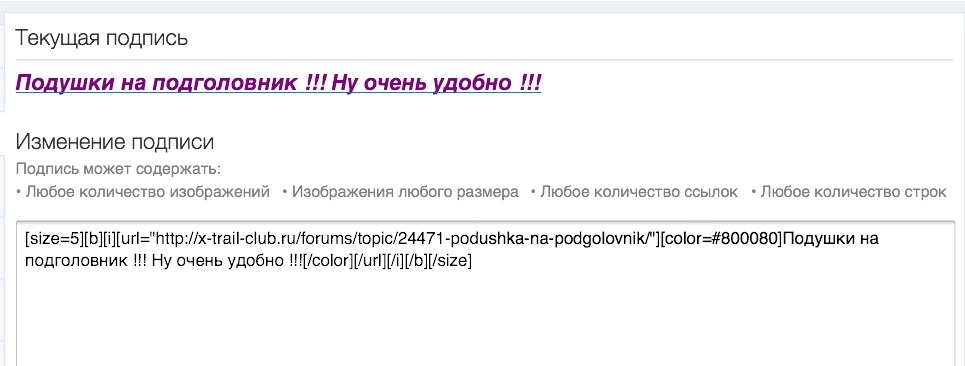Click the "Текущая подпись" heading
Screen dimensions: 965x366
(102, 38)
